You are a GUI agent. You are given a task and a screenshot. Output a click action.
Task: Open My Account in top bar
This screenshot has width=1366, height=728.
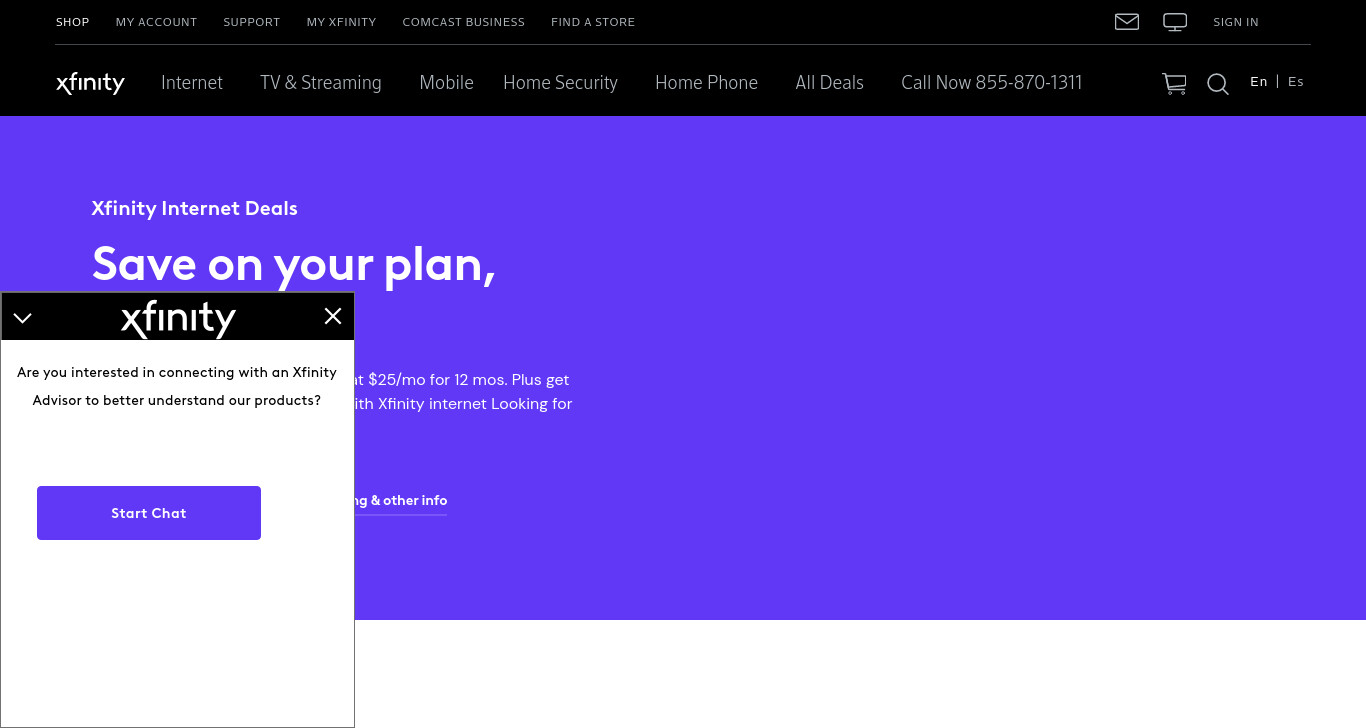pos(156,22)
